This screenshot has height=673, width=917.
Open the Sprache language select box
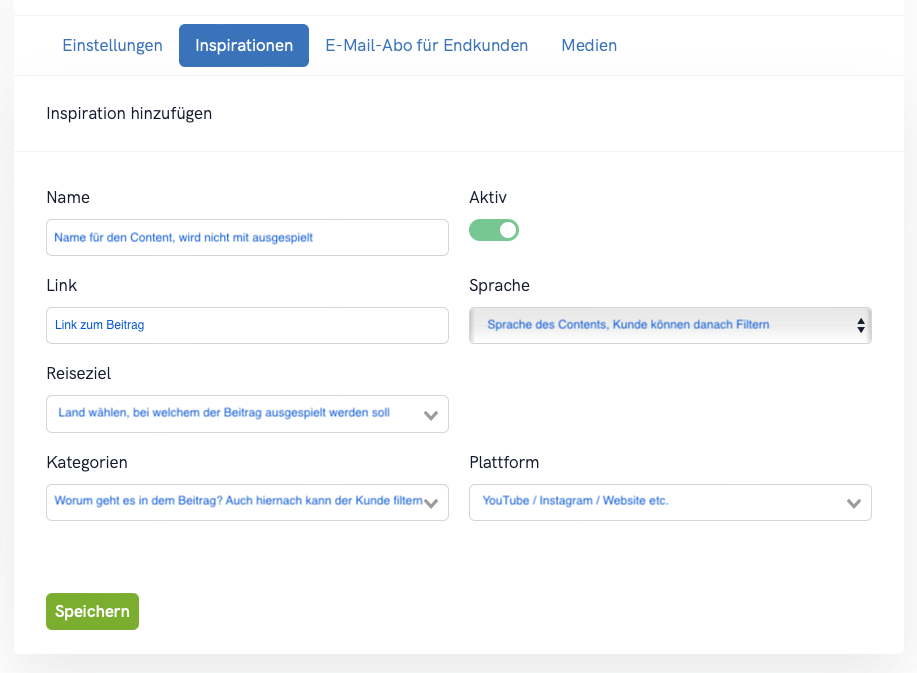coord(670,326)
